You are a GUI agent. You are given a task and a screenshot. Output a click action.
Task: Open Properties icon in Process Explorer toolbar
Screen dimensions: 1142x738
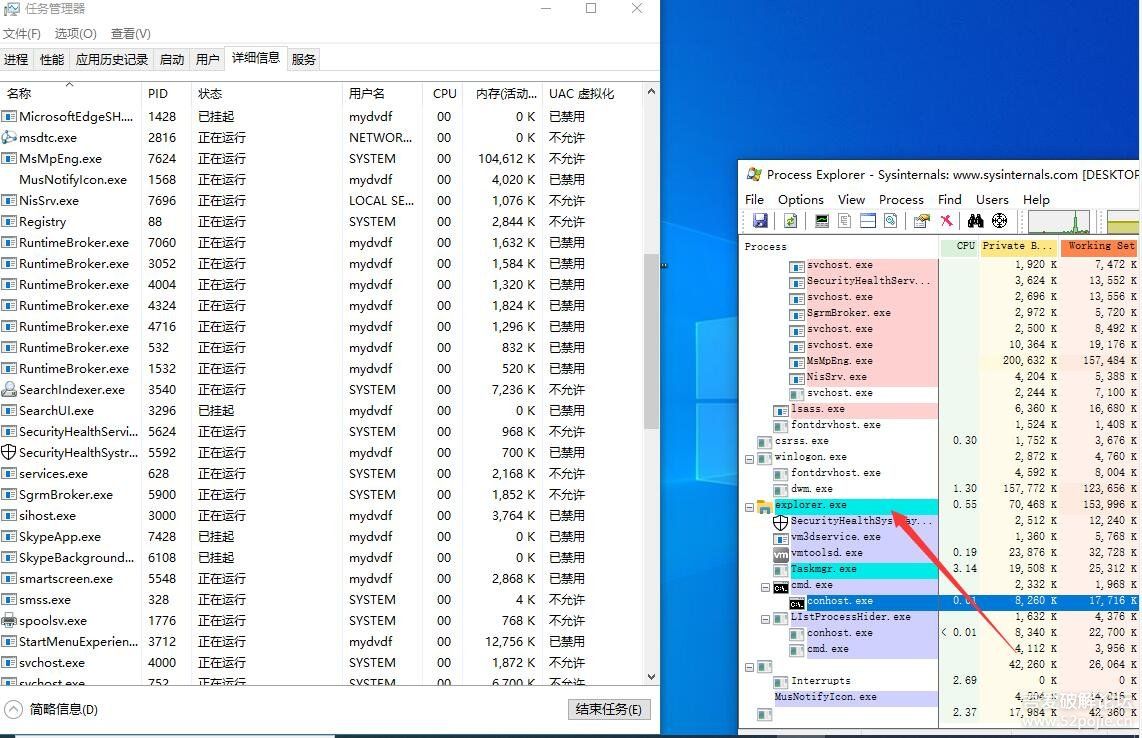coord(921,221)
